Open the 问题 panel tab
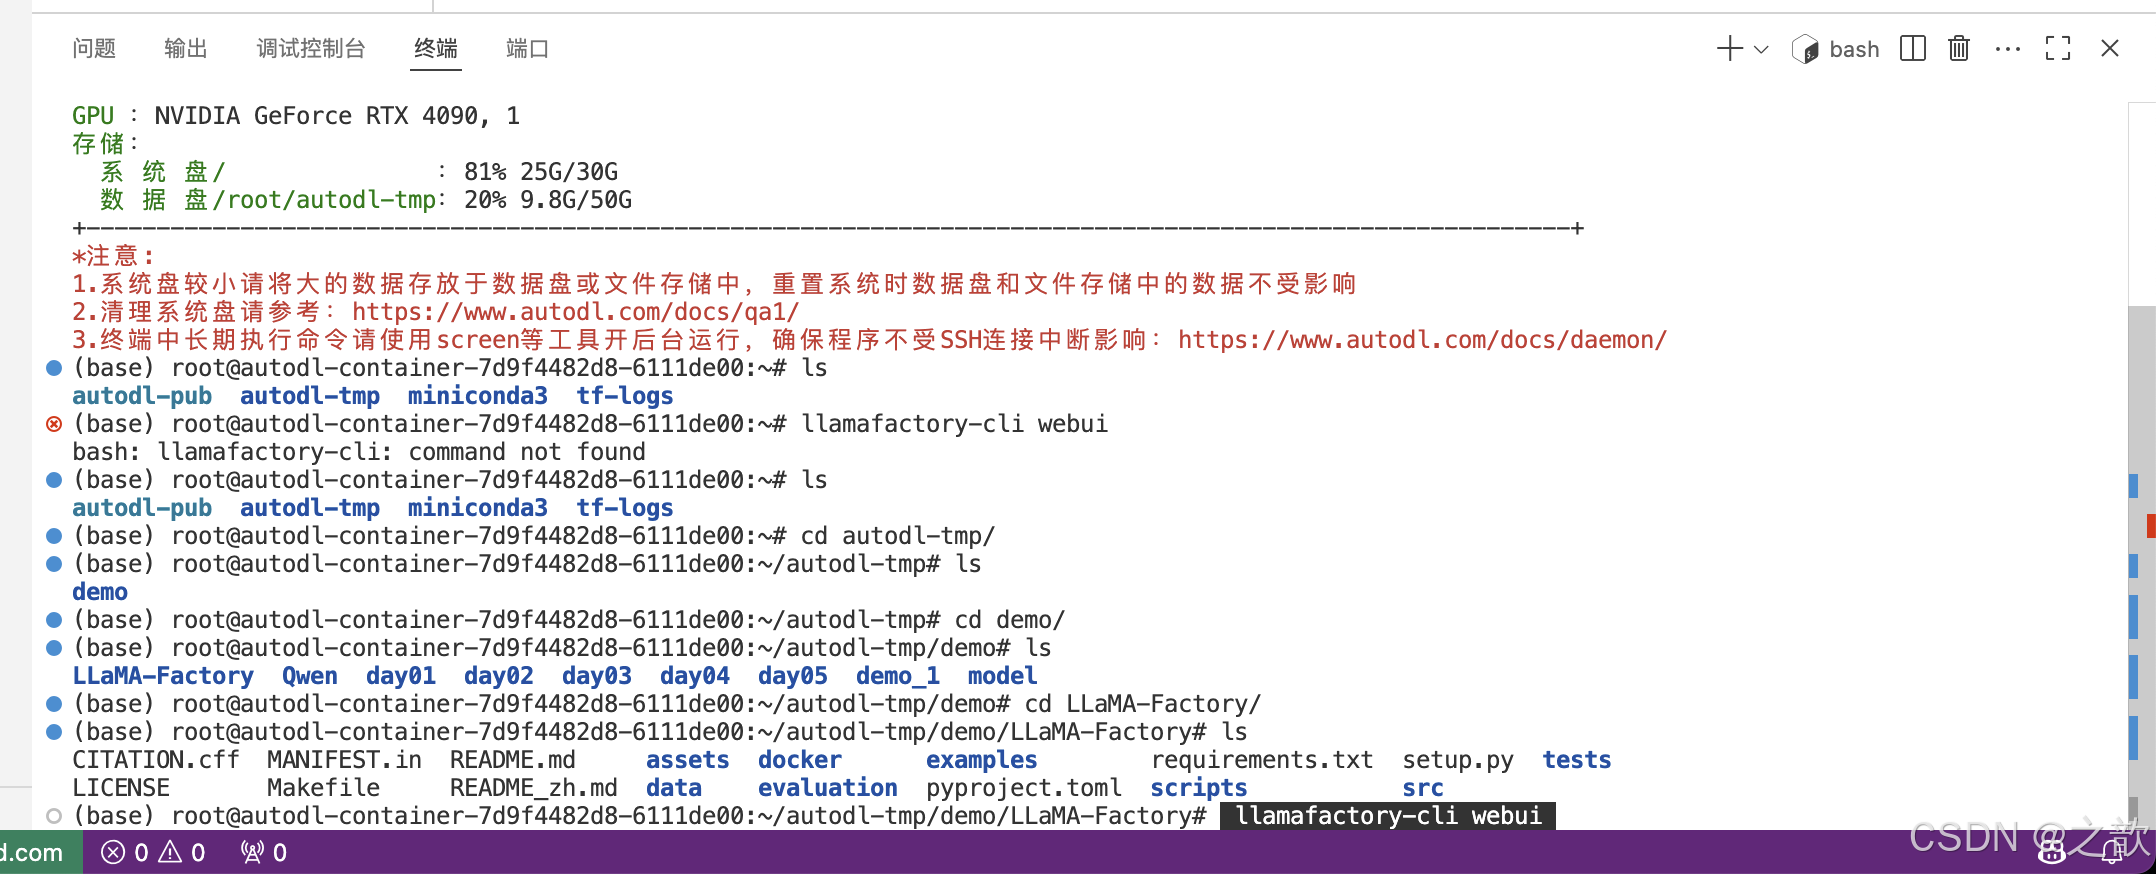Screen dimensions: 2156x874 coord(94,48)
